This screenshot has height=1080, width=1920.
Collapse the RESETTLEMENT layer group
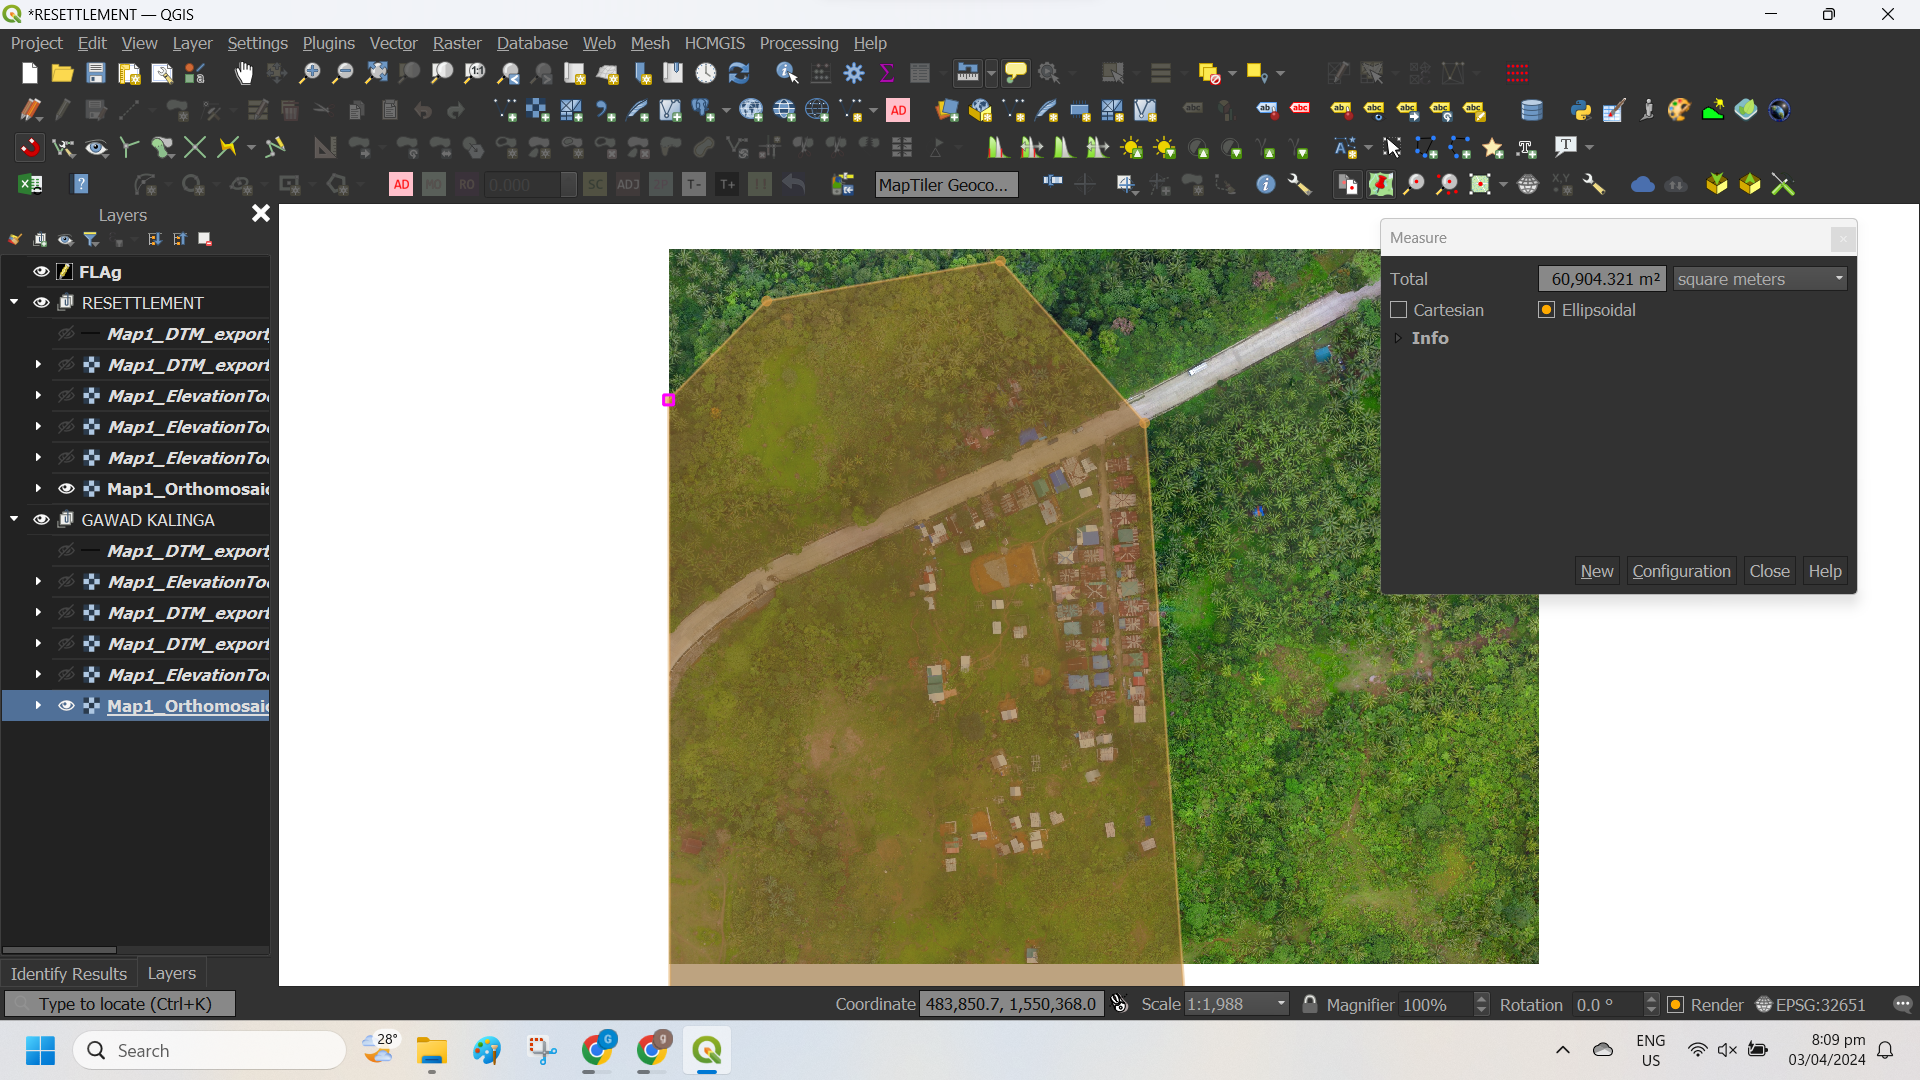pyautogui.click(x=14, y=302)
